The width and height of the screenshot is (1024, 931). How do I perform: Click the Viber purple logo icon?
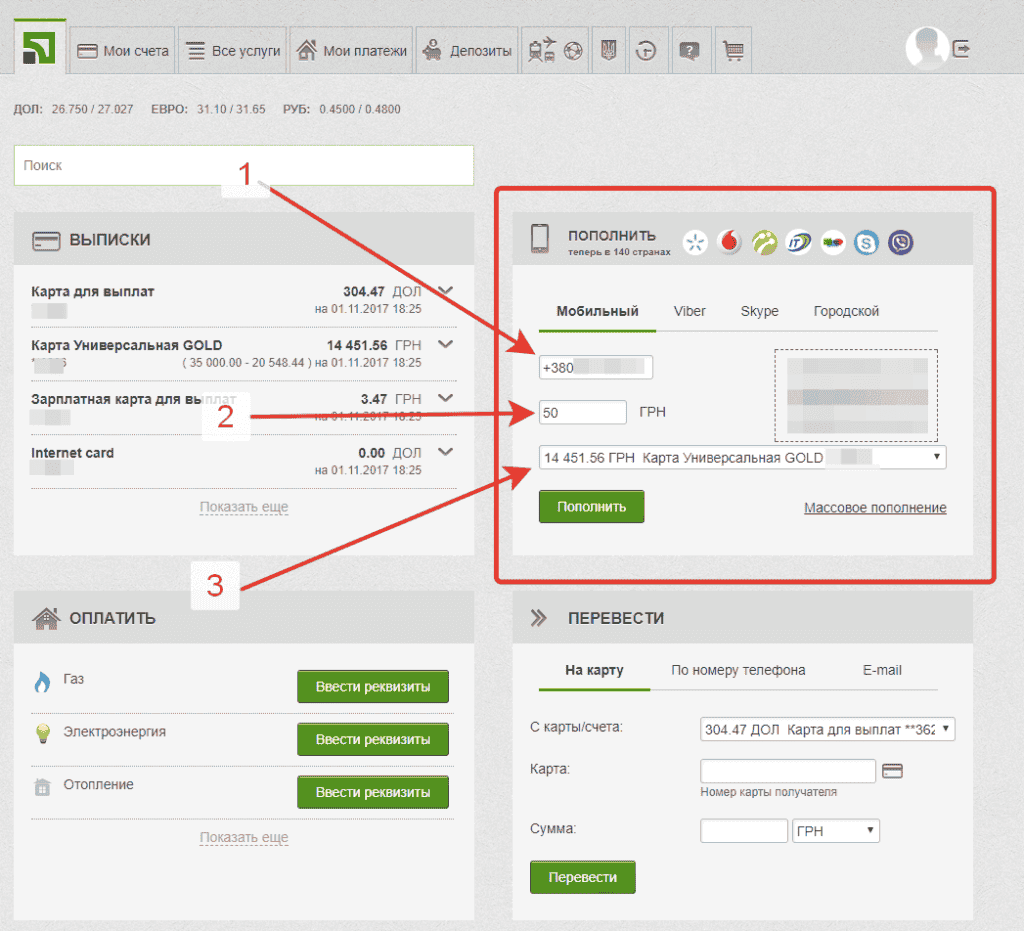tap(901, 241)
